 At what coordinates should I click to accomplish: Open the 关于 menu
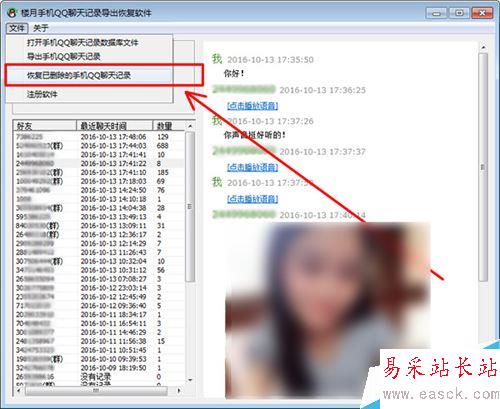tap(41, 28)
